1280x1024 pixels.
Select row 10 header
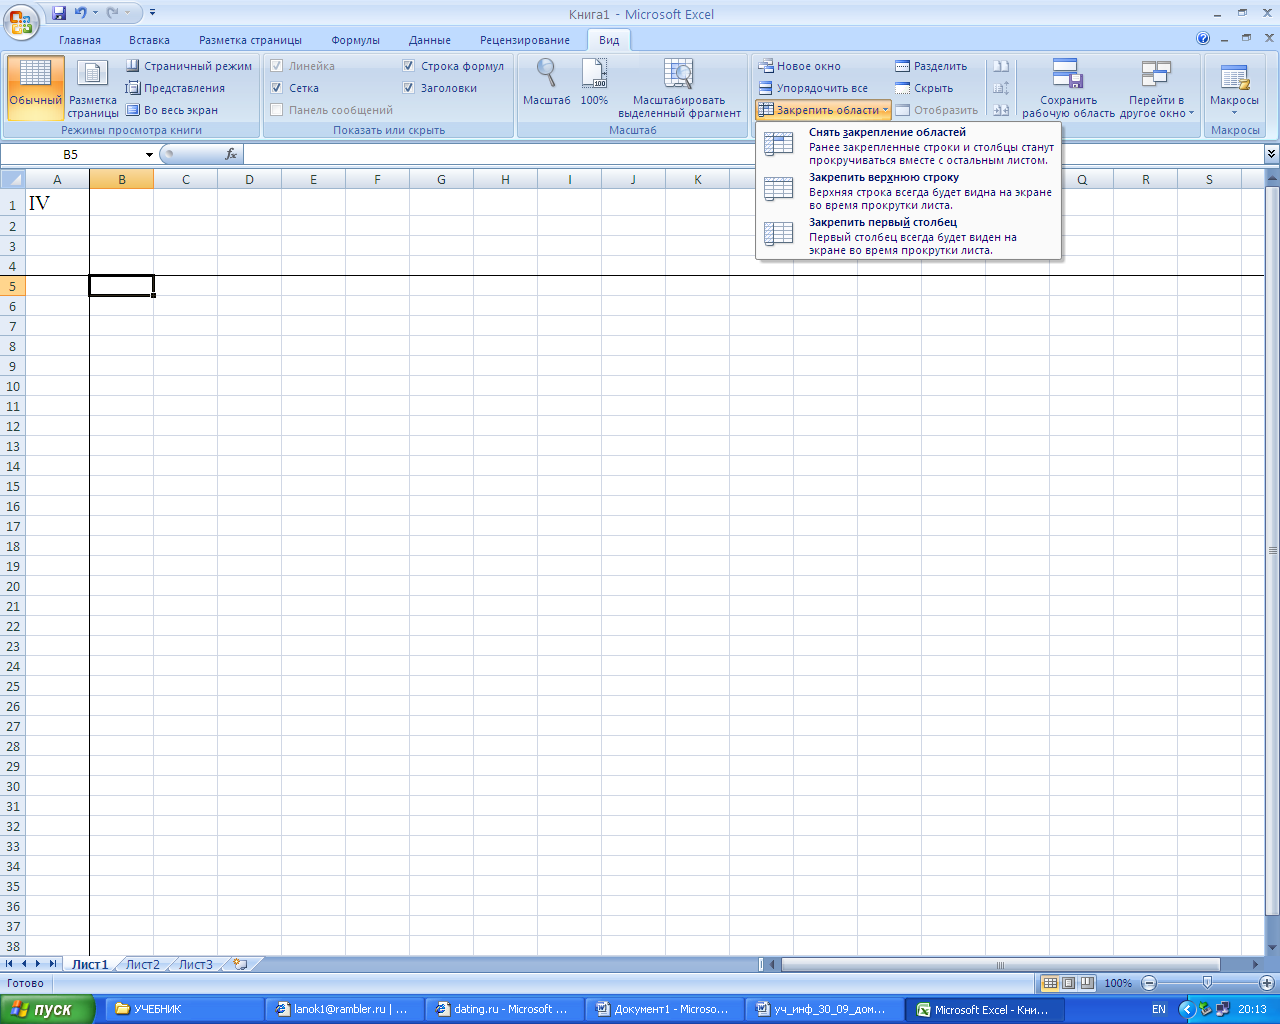click(13, 386)
